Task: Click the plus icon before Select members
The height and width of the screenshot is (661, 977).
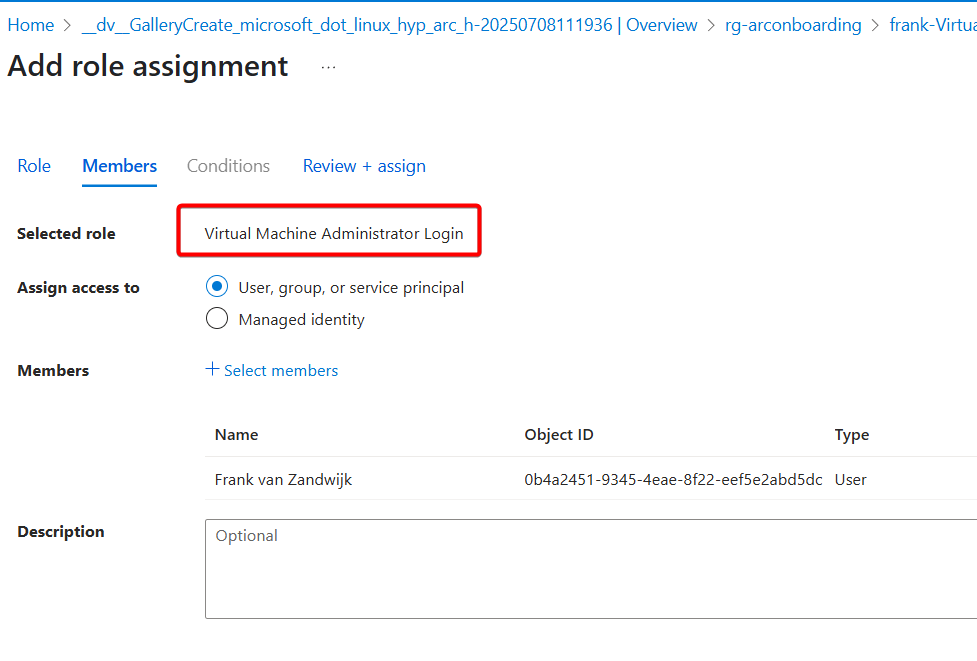Action: pos(212,369)
